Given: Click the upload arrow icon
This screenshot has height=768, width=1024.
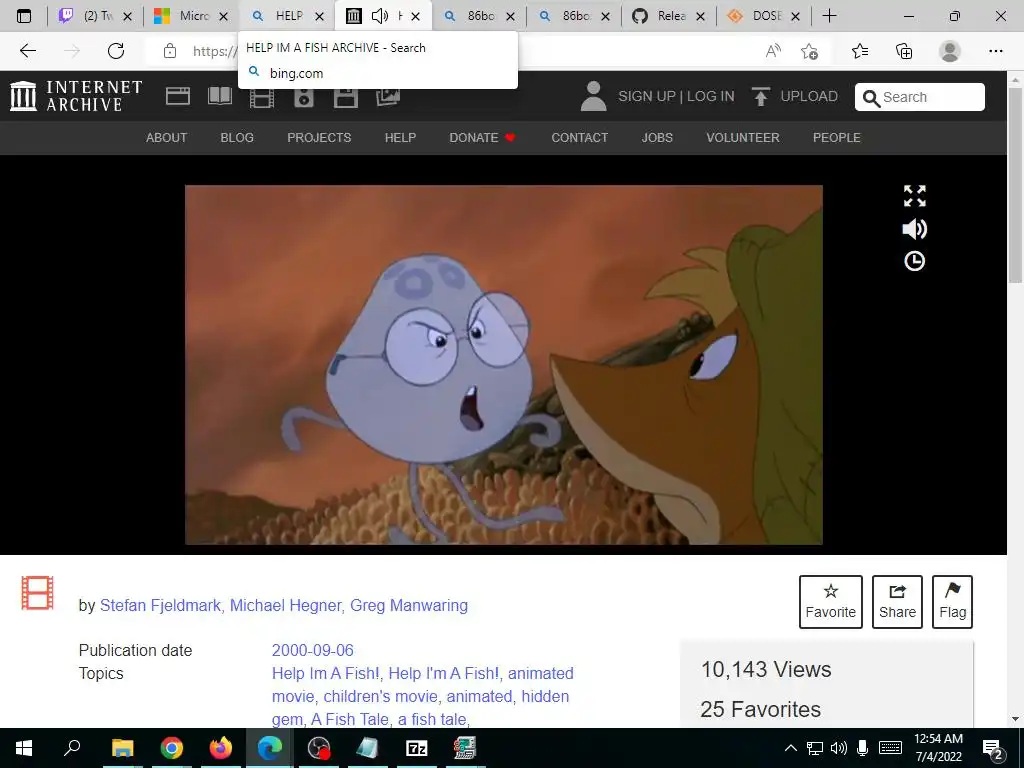Looking at the screenshot, I should (761, 97).
